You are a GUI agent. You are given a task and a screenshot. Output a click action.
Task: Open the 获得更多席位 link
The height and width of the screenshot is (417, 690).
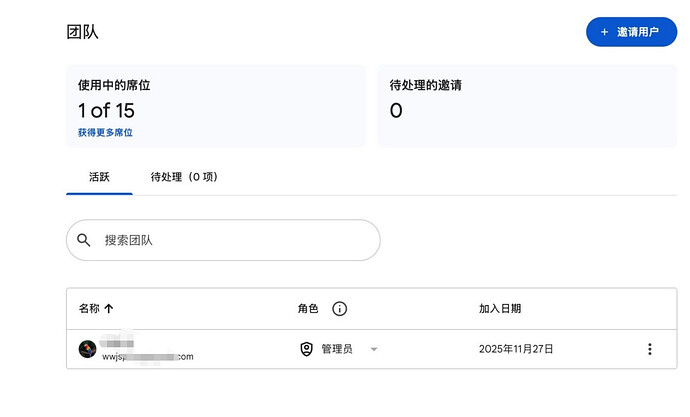coord(105,132)
